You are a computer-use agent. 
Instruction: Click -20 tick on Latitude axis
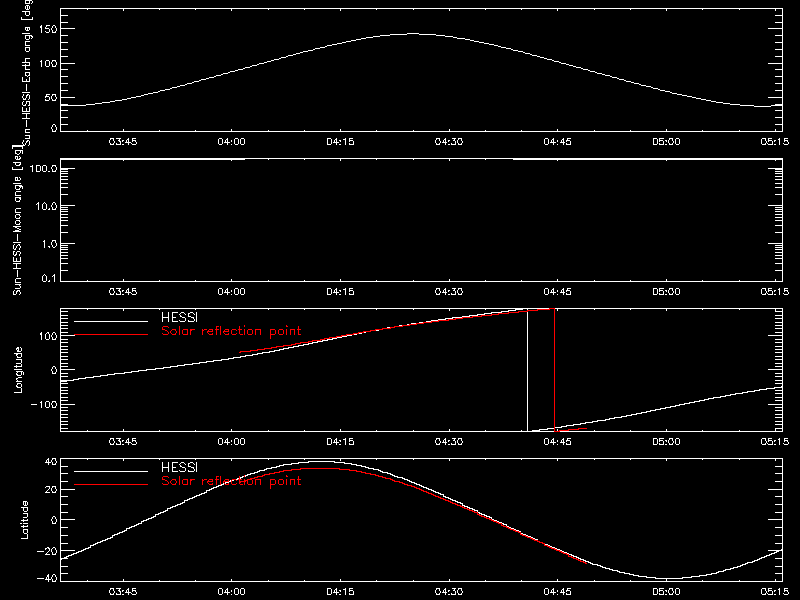click(47, 551)
